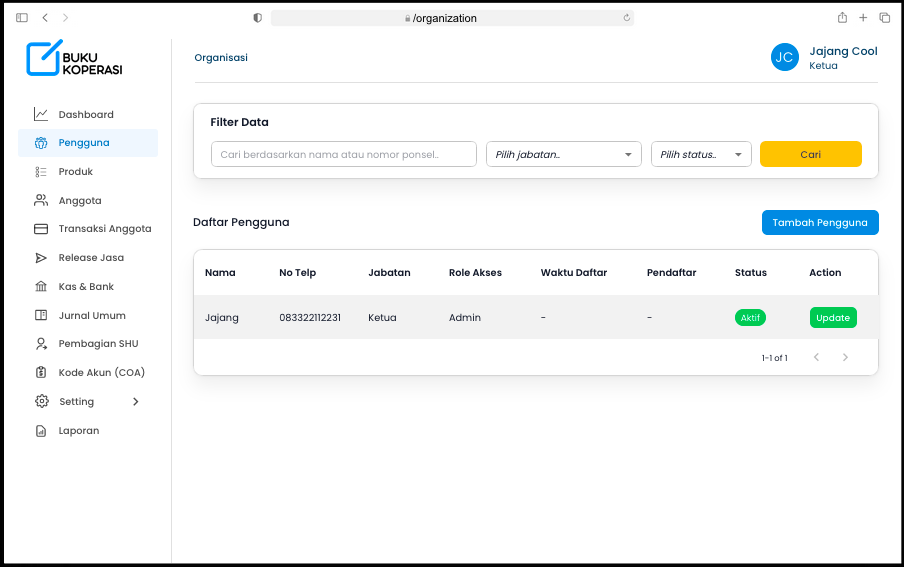Click the Tambah Pengguna button
Image resolution: width=904 pixels, height=567 pixels.
click(819, 222)
